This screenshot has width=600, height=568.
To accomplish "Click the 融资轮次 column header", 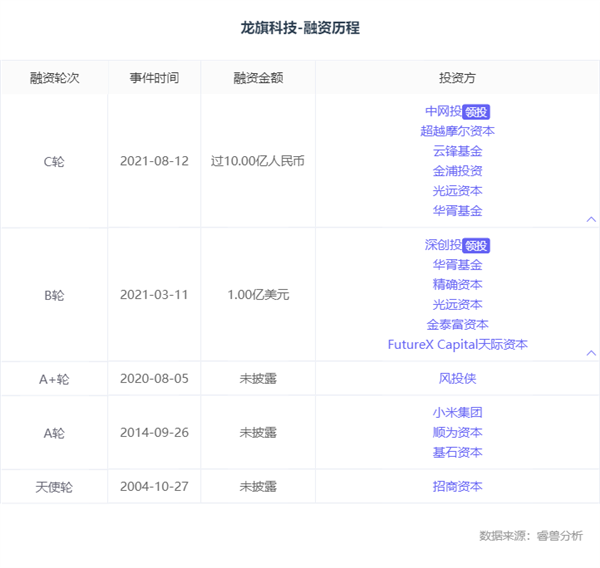I will (x=53, y=78).
